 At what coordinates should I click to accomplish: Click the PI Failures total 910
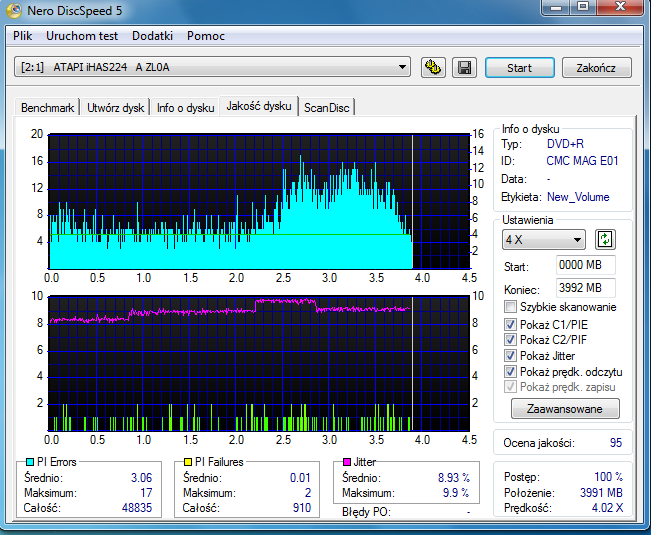302,508
